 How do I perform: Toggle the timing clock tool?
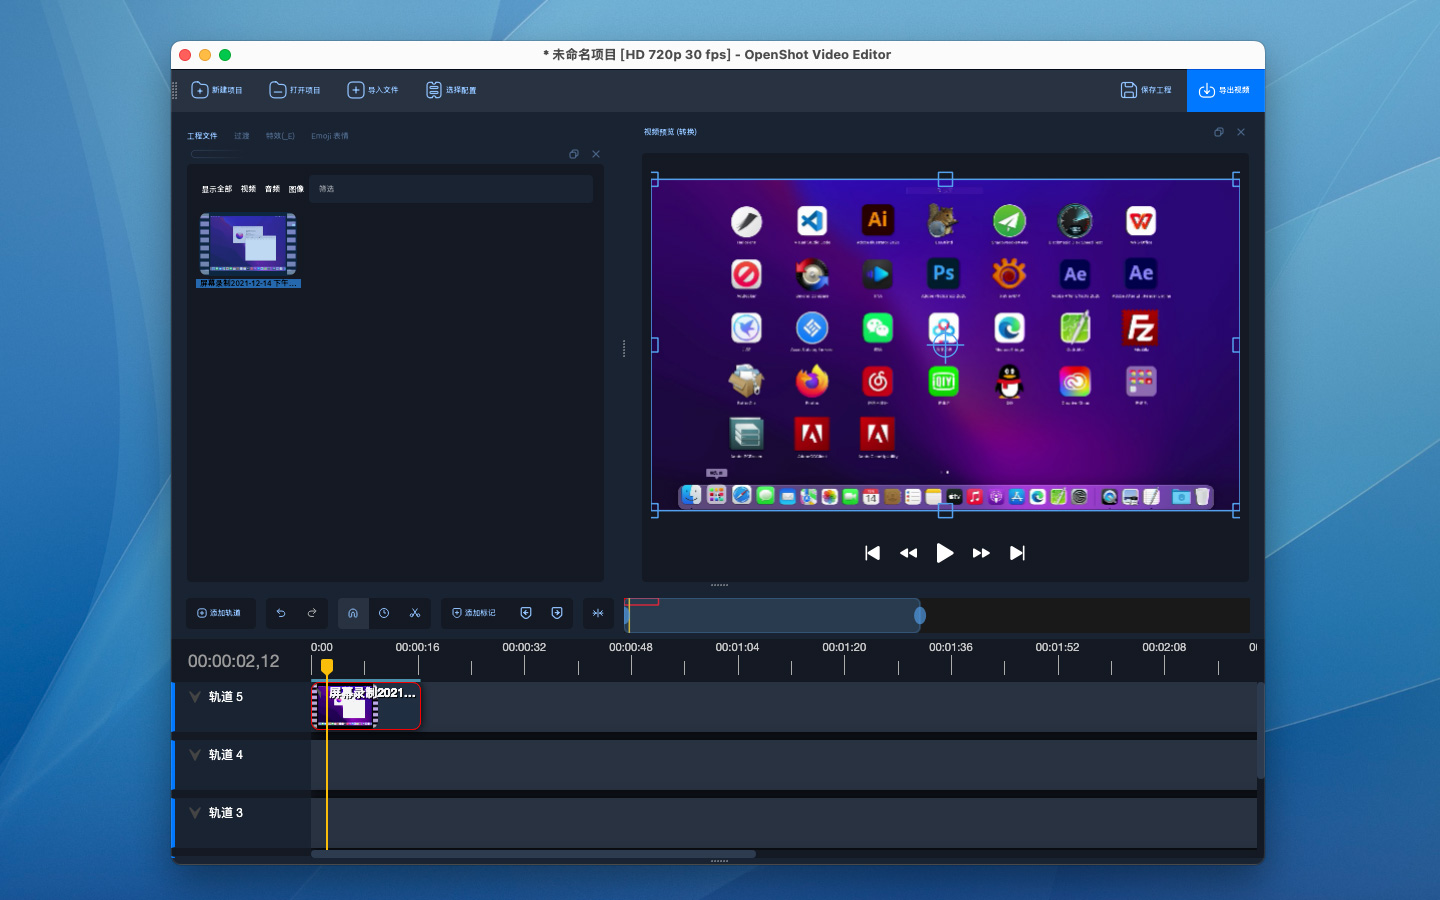pyautogui.click(x=384, y=613)
